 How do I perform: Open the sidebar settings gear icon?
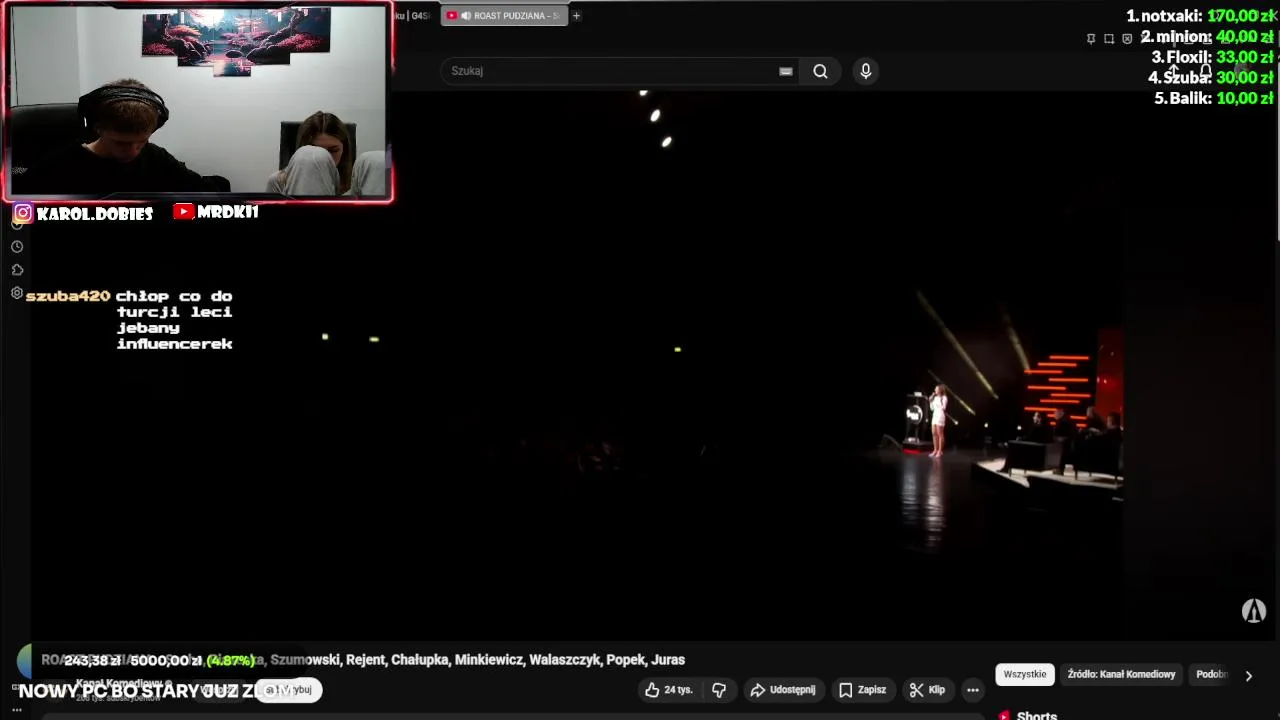point(17,293)
